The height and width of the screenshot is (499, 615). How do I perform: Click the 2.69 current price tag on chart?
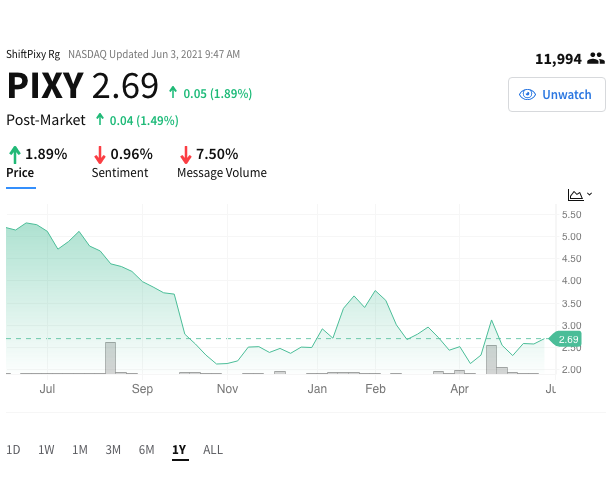point(565,339)
